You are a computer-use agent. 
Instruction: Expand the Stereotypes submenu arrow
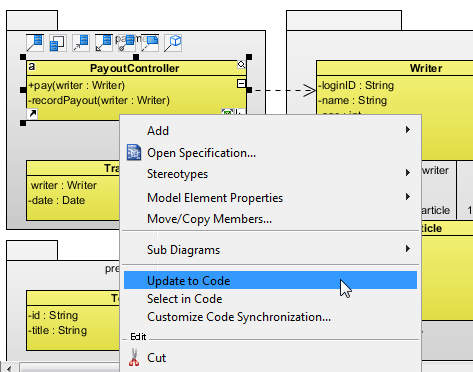pyautogui.click(x=408, y=173)
